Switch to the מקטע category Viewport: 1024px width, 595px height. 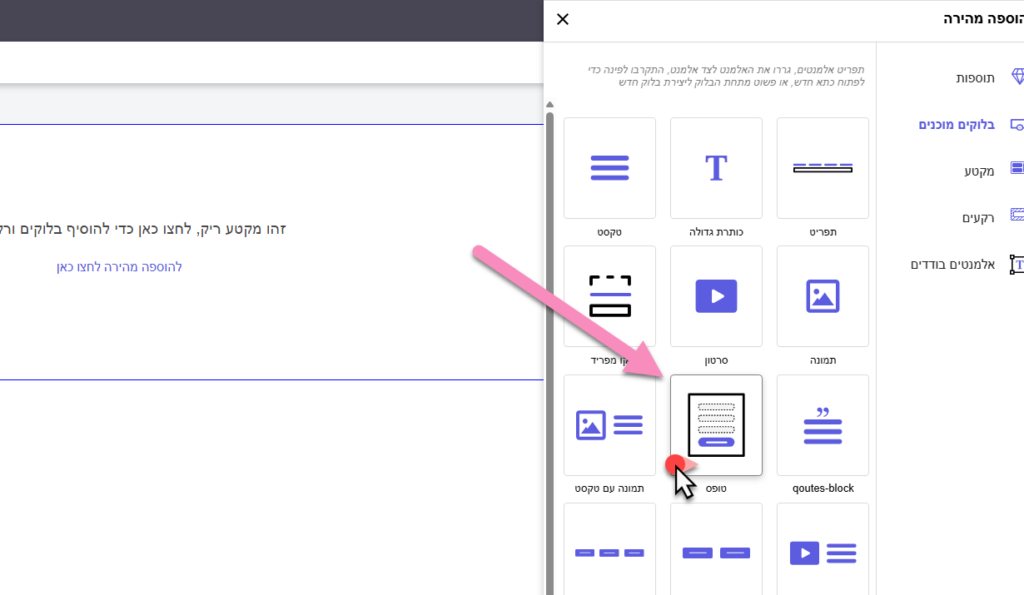point(979,171)
